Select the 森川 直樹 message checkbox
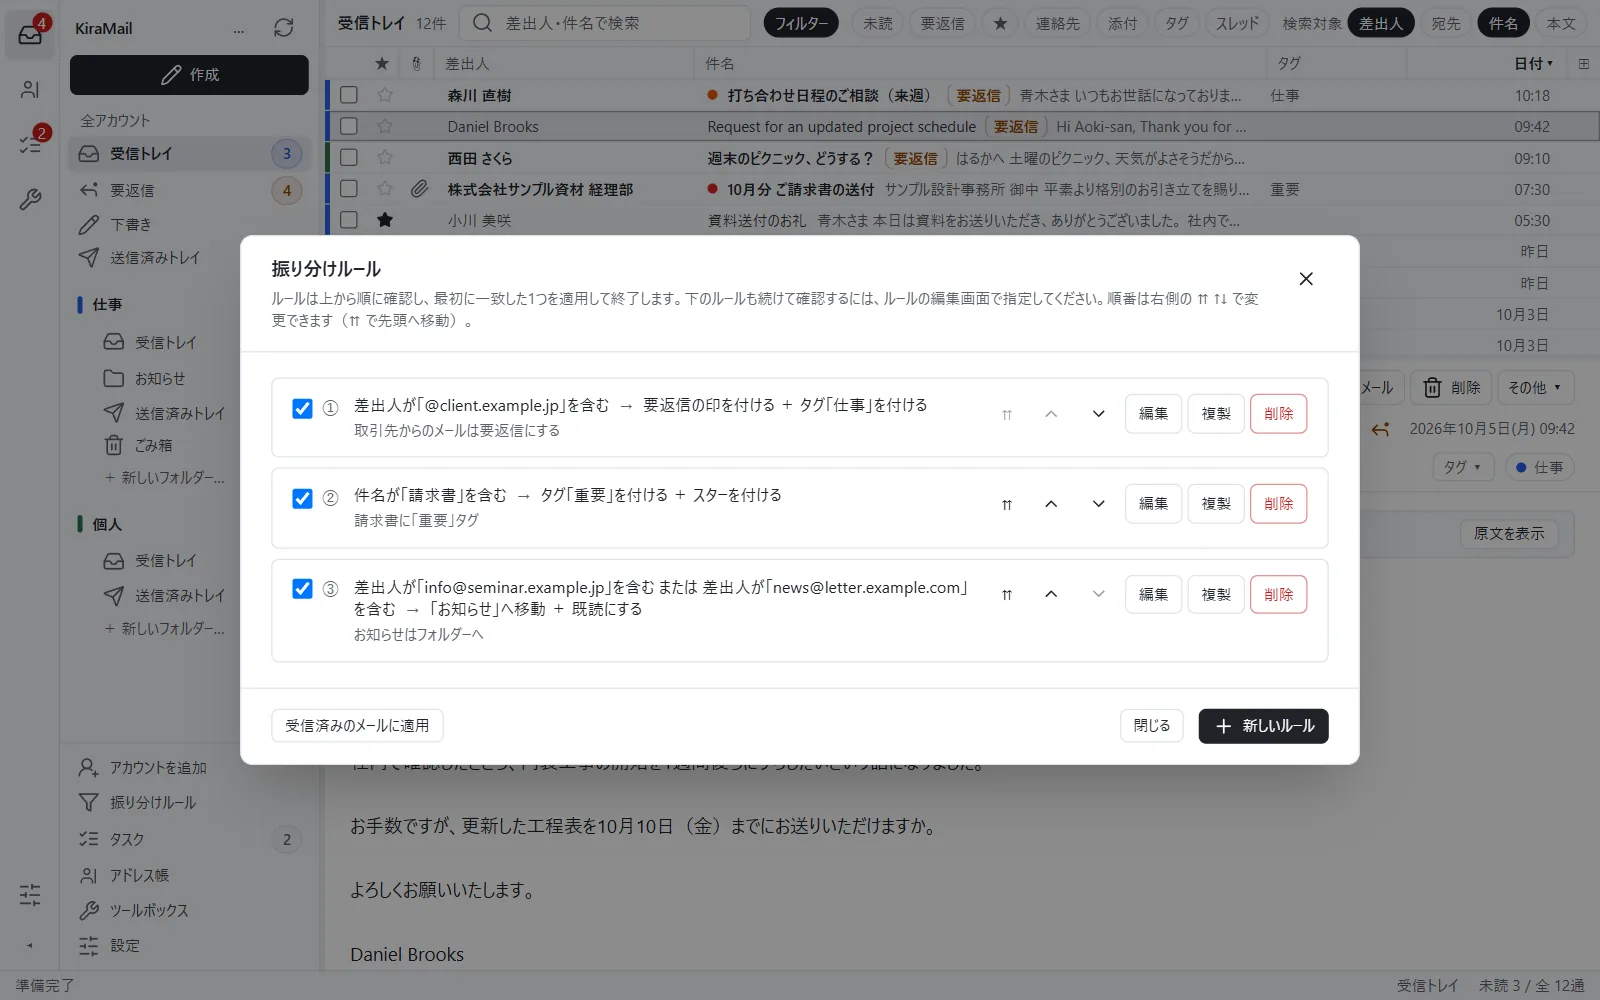 [x=349, y=95]
